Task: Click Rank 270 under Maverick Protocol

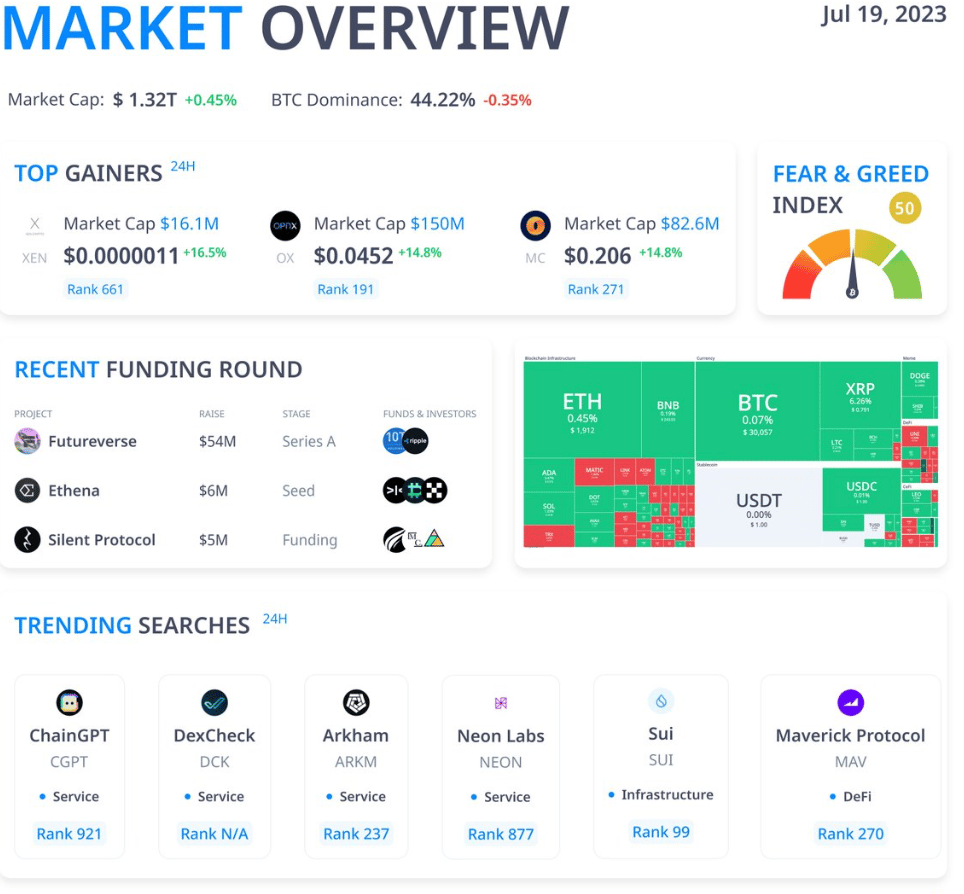Action: tap(851, 834)
